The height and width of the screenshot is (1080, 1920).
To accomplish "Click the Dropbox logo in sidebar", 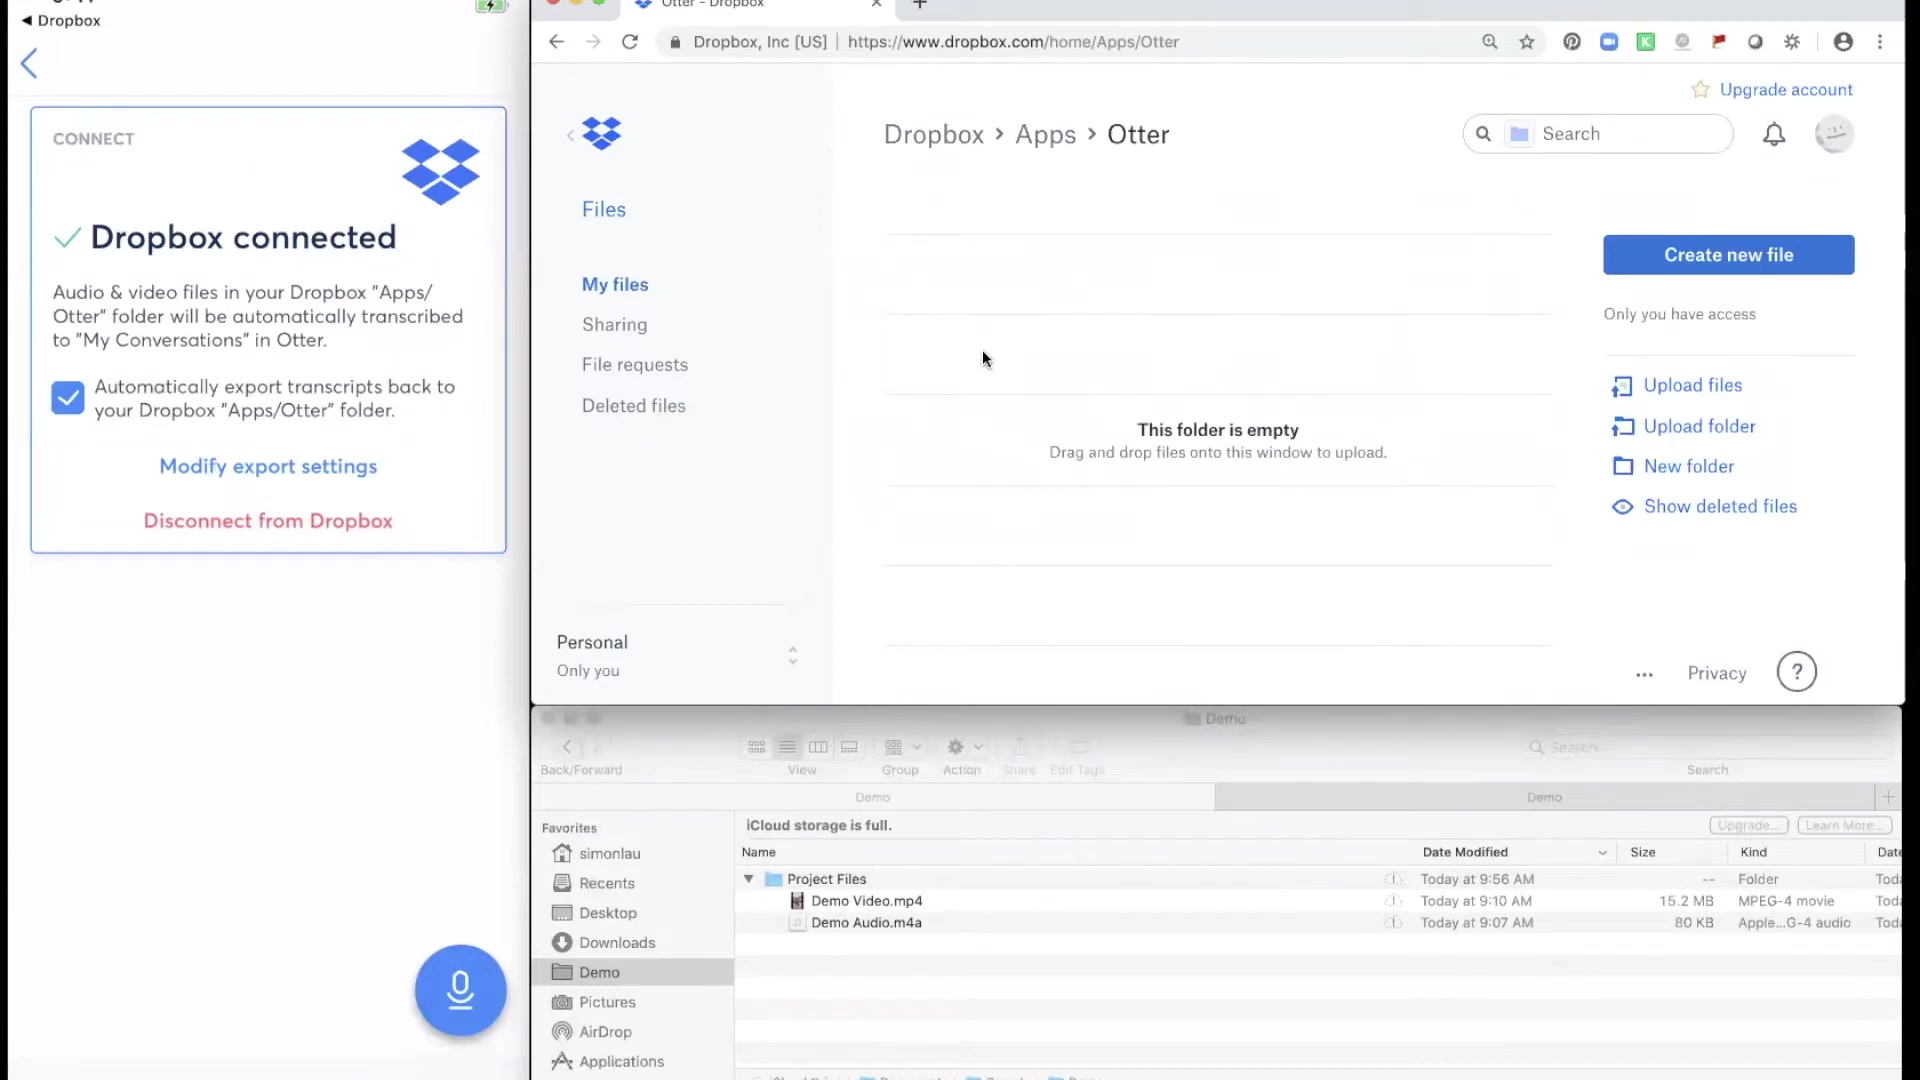I will click(x=602, y=133).
